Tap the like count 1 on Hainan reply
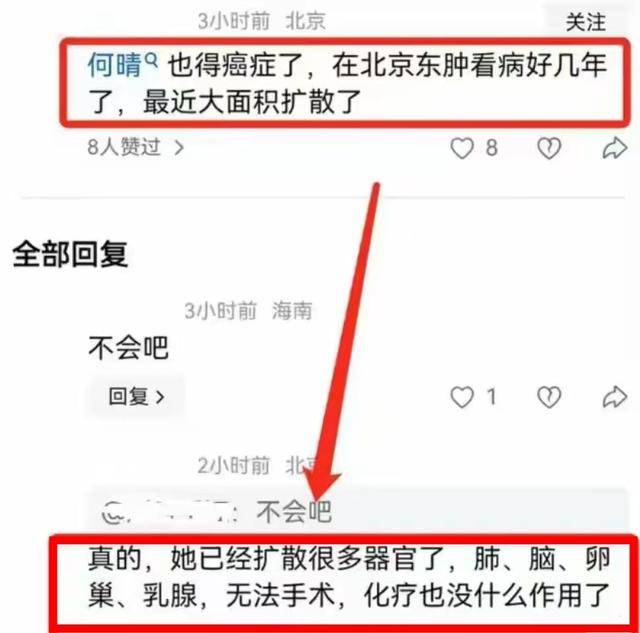This screenshot has width=640, height=633. (492, 397)
